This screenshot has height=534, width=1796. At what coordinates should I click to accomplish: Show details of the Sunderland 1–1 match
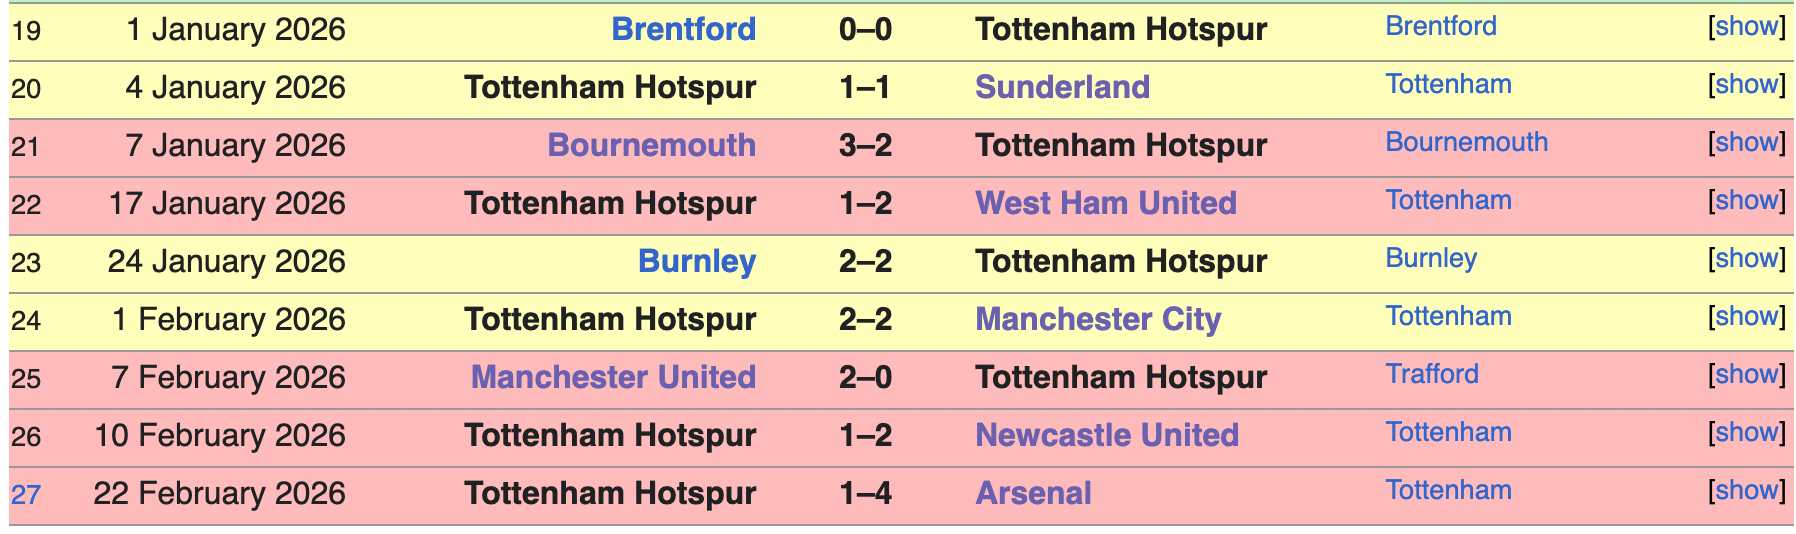(x=1746, y=85)
